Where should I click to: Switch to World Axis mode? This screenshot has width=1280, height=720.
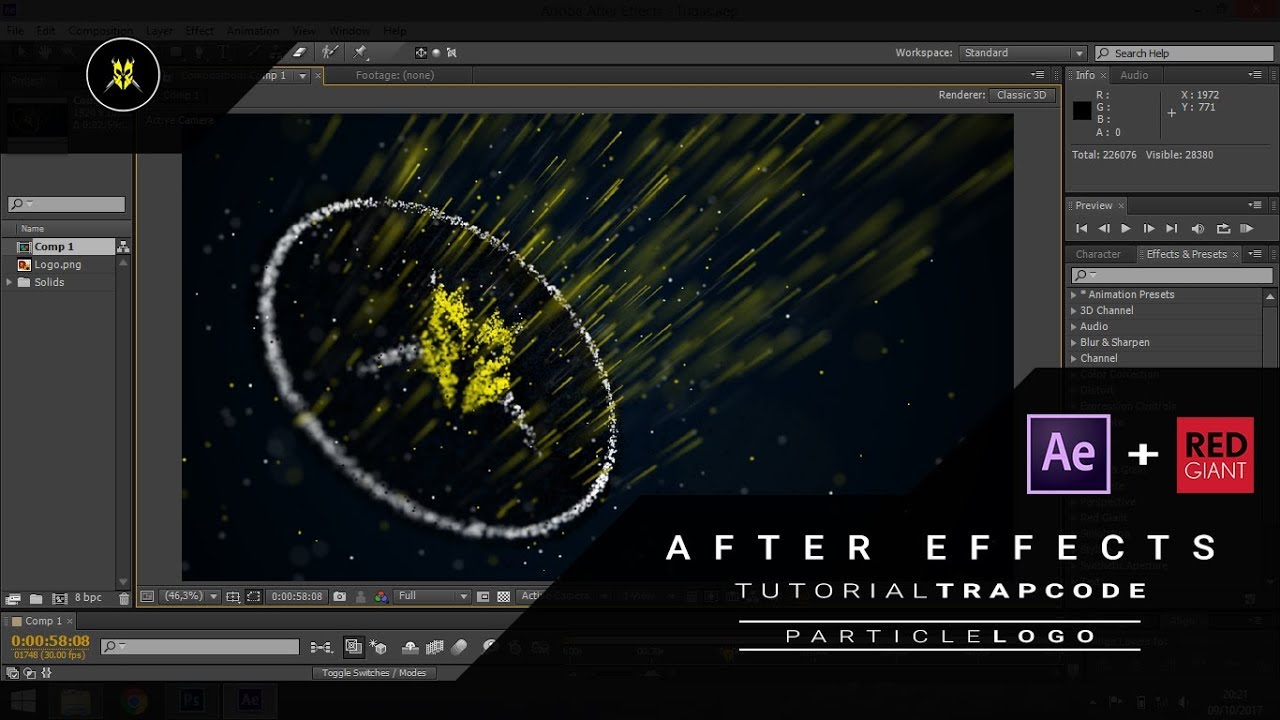point(436,53)
